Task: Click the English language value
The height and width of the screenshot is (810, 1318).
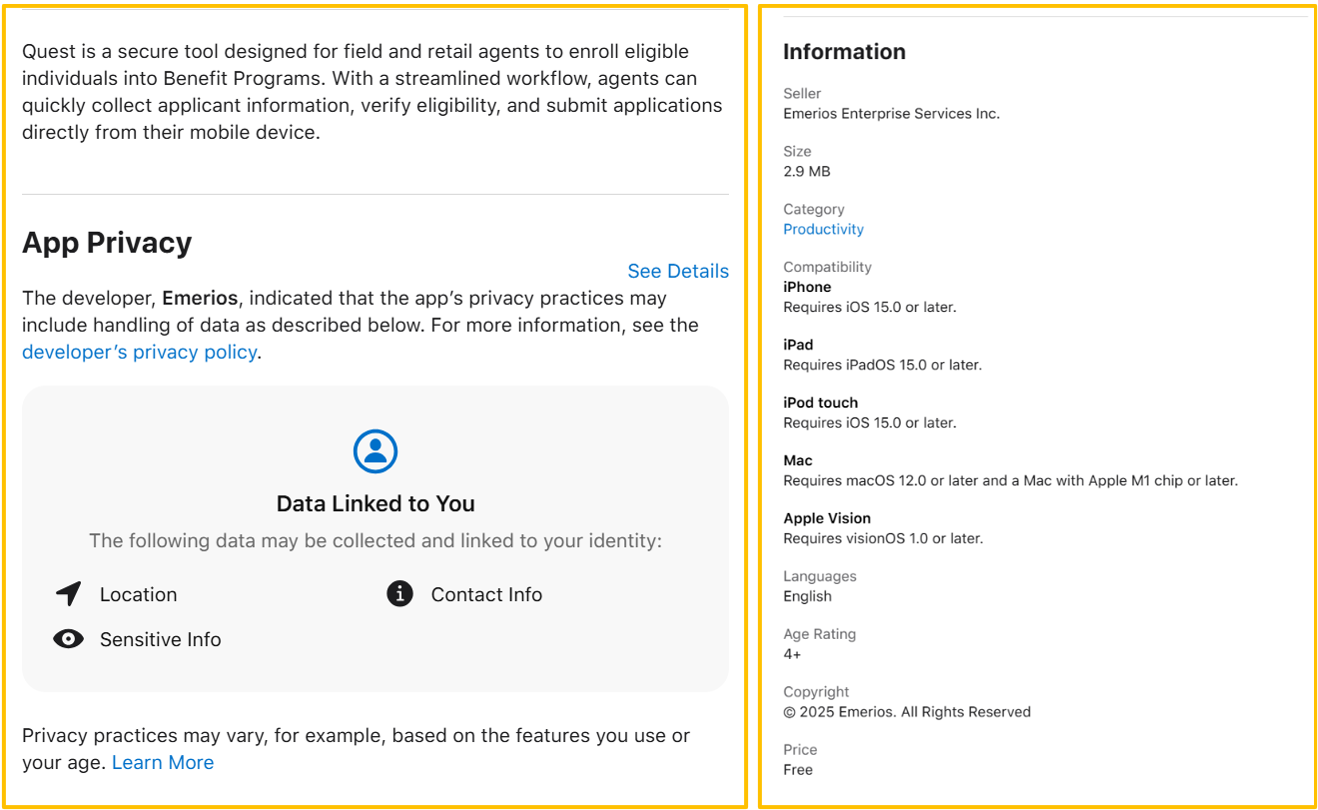Action: (807, 596)
